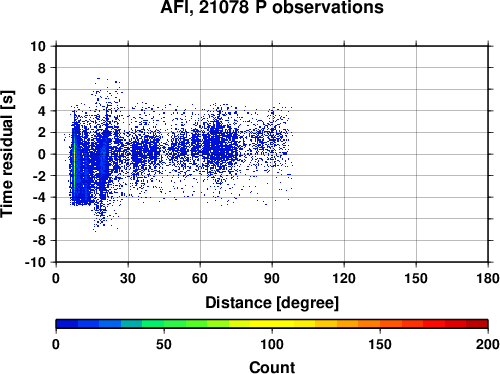Image resolution: width=500 pixels, height=374 pixels.
Task: Pick the dark blue end of the colorbar
Action: coord(67,324)
